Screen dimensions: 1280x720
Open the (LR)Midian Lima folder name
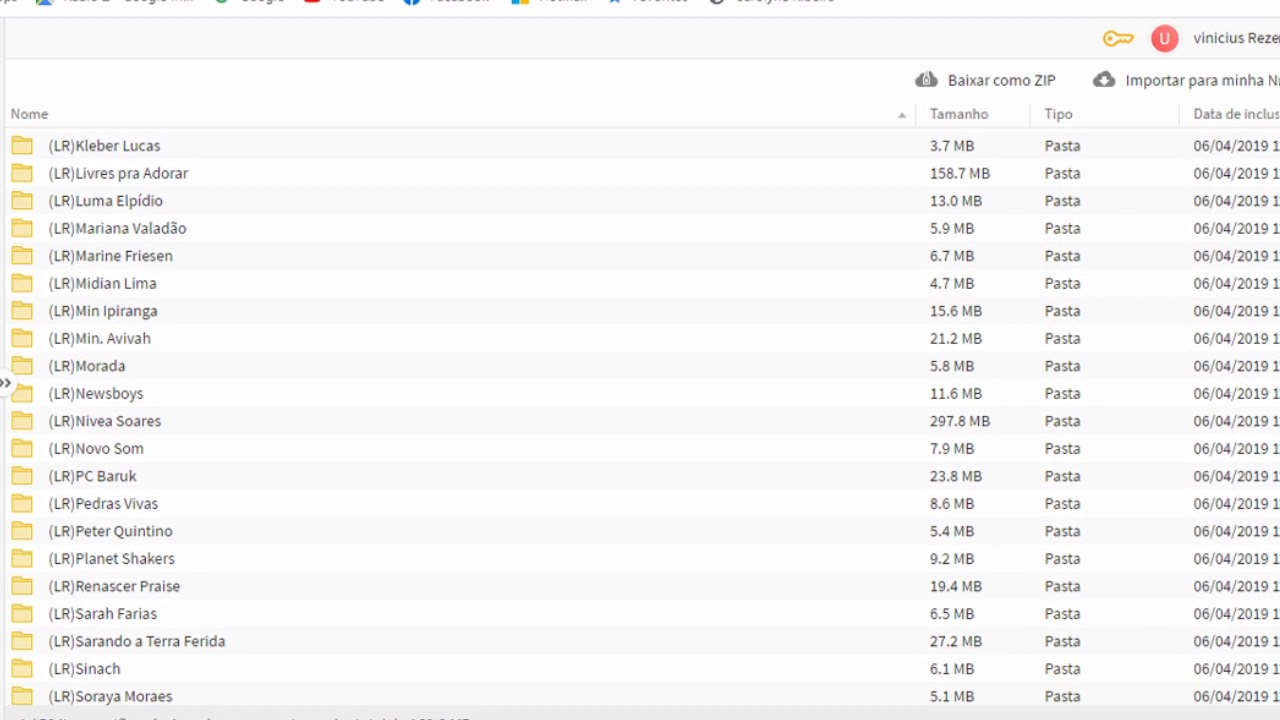pos(102,283)
